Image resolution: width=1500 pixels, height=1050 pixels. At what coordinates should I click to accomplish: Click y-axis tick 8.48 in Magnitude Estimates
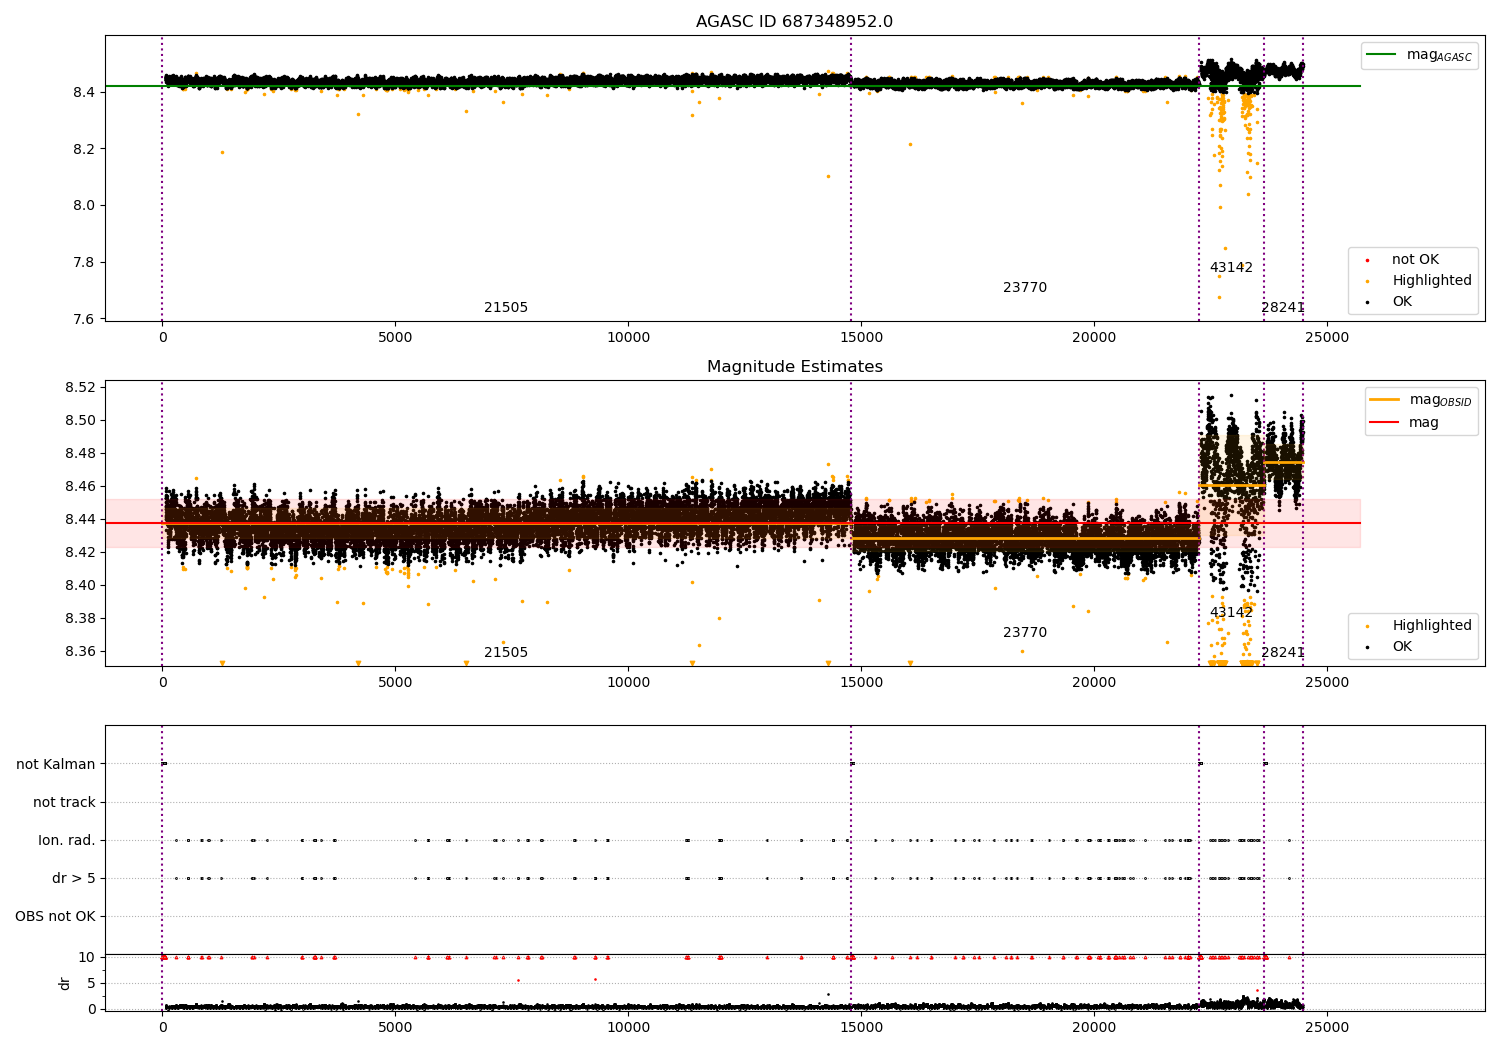pyautogui.click(x=79, y=454)
